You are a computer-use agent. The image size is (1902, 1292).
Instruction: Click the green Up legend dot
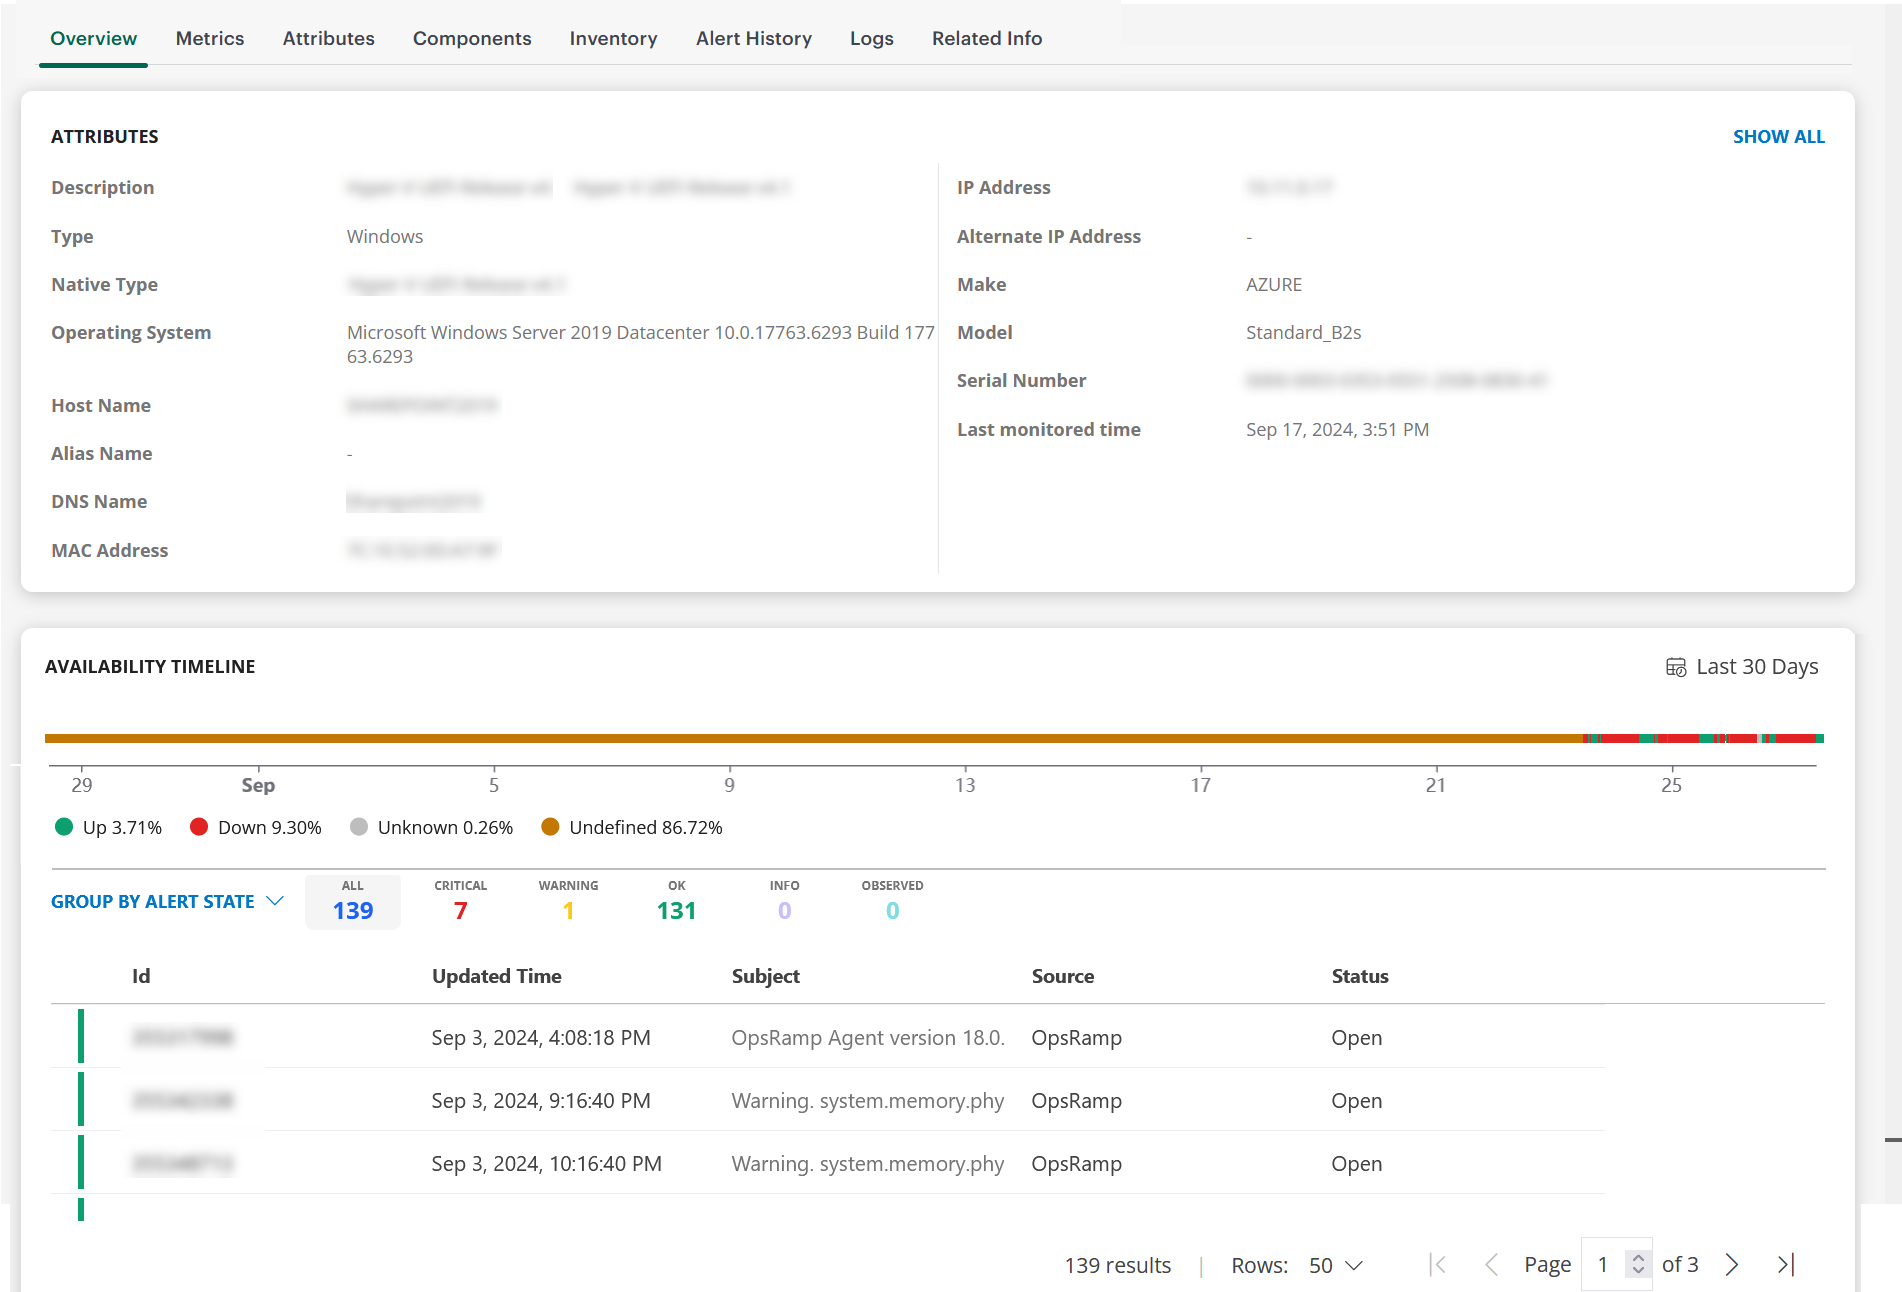pyautogui.click(x=64, y=827)
